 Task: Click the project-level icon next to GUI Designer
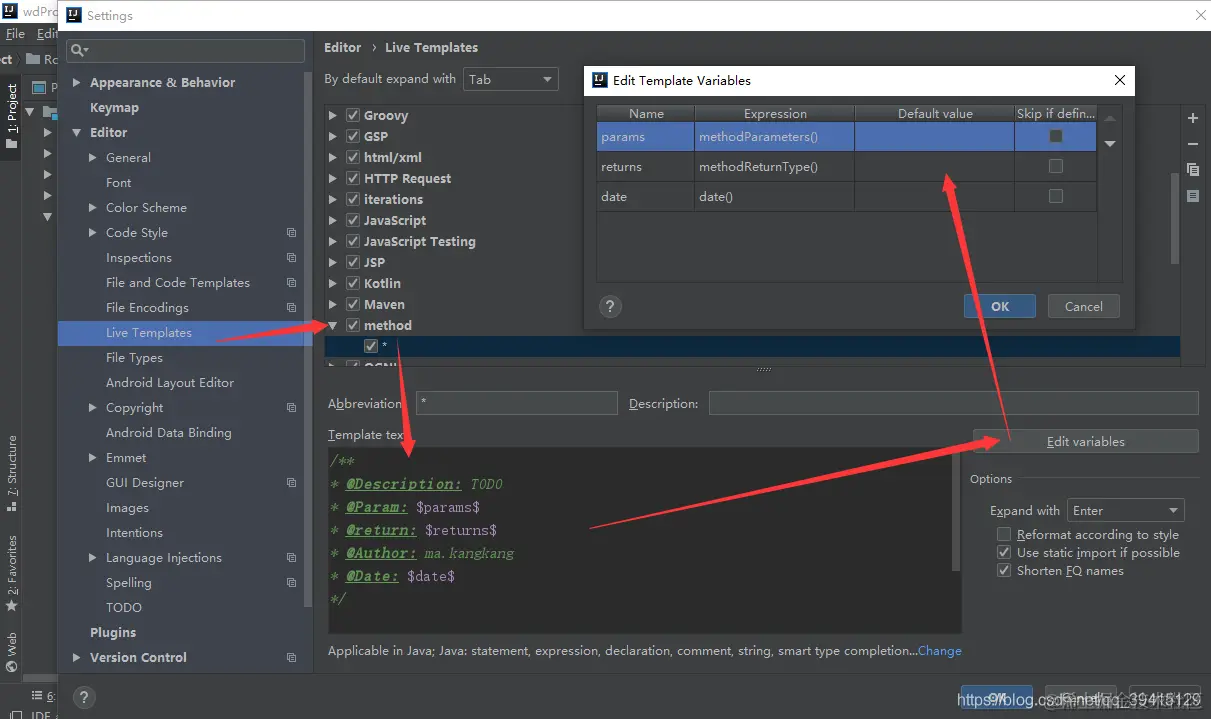pyautogui.click(x=291, y=483)
